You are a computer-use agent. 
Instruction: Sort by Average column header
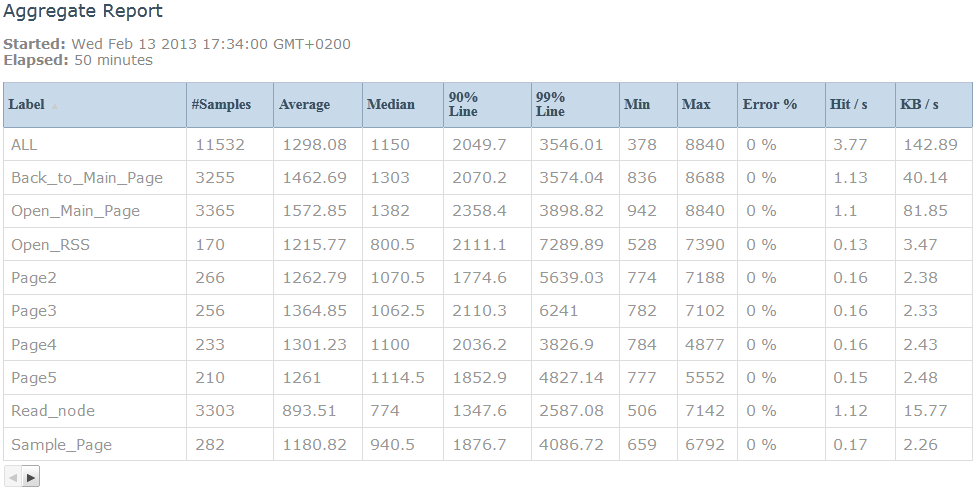317,105
